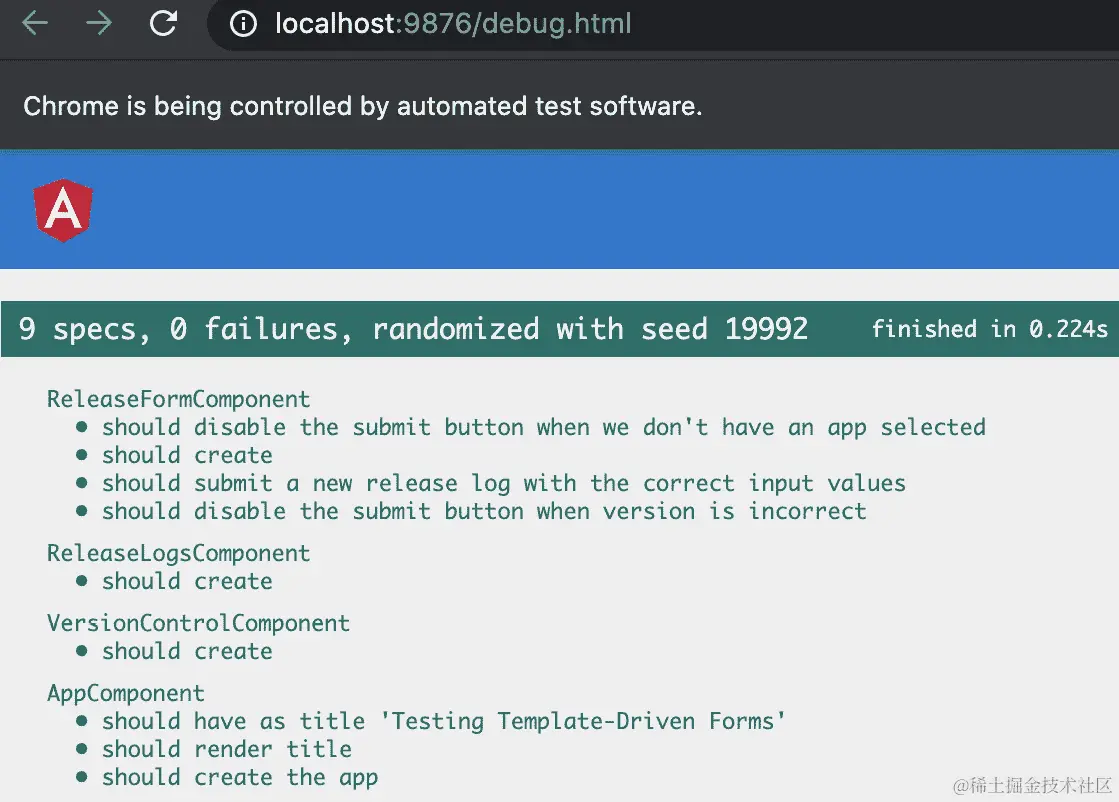The image size is (1119, 802).
Task: Open 'should create' under ReleaseFormComponent
Action: pos(187,455)
